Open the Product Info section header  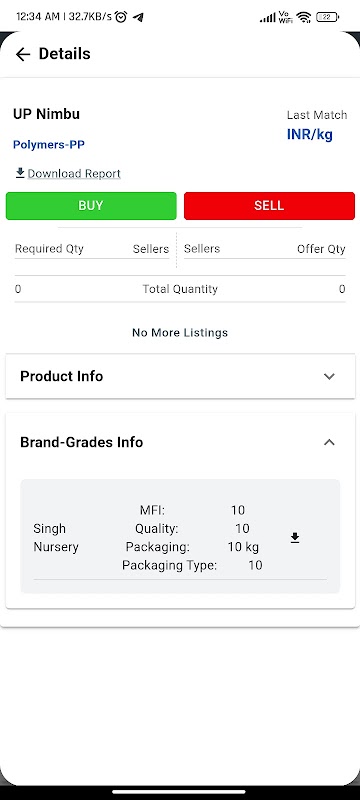click(180, 377)
